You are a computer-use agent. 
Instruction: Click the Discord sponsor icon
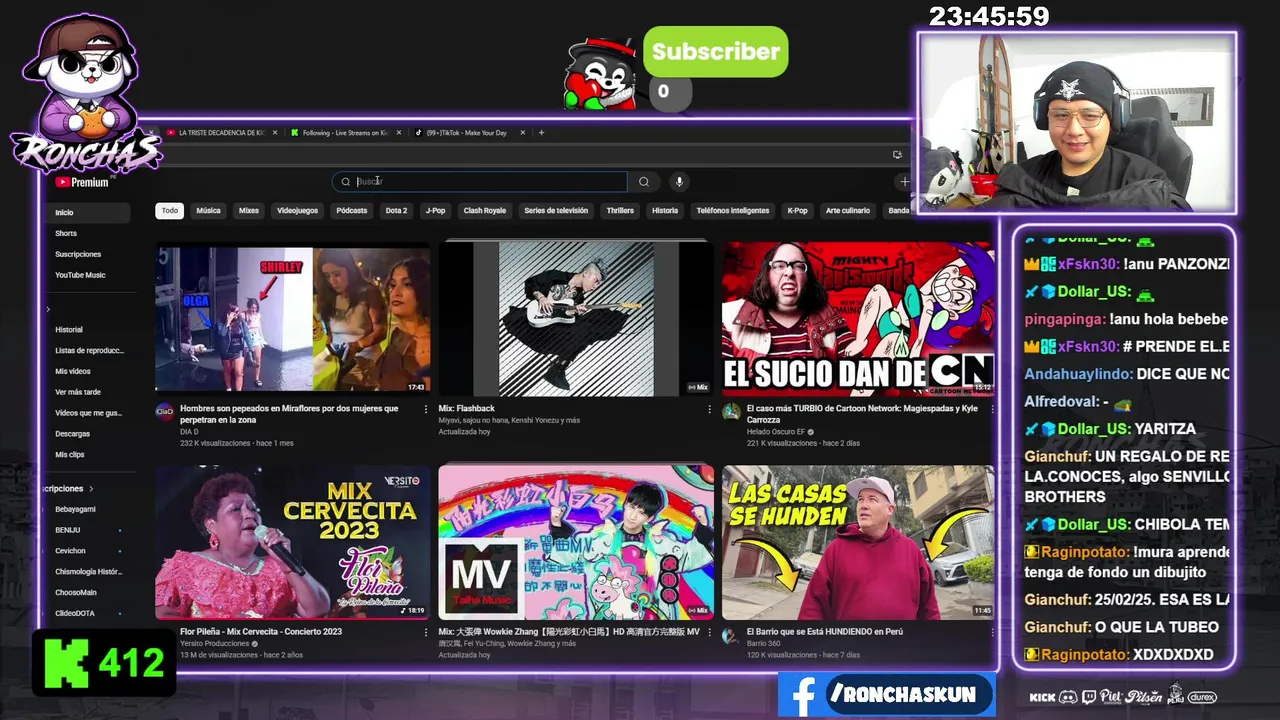pyautogui.click(x=1068, y=697)
